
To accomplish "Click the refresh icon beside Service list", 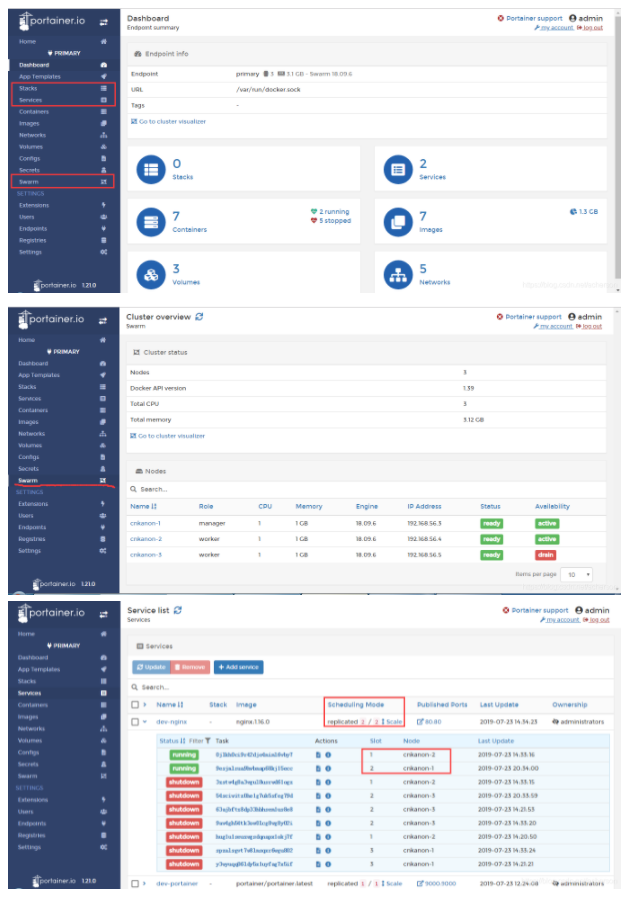I will pyautogui.click(x=177, y=610).
